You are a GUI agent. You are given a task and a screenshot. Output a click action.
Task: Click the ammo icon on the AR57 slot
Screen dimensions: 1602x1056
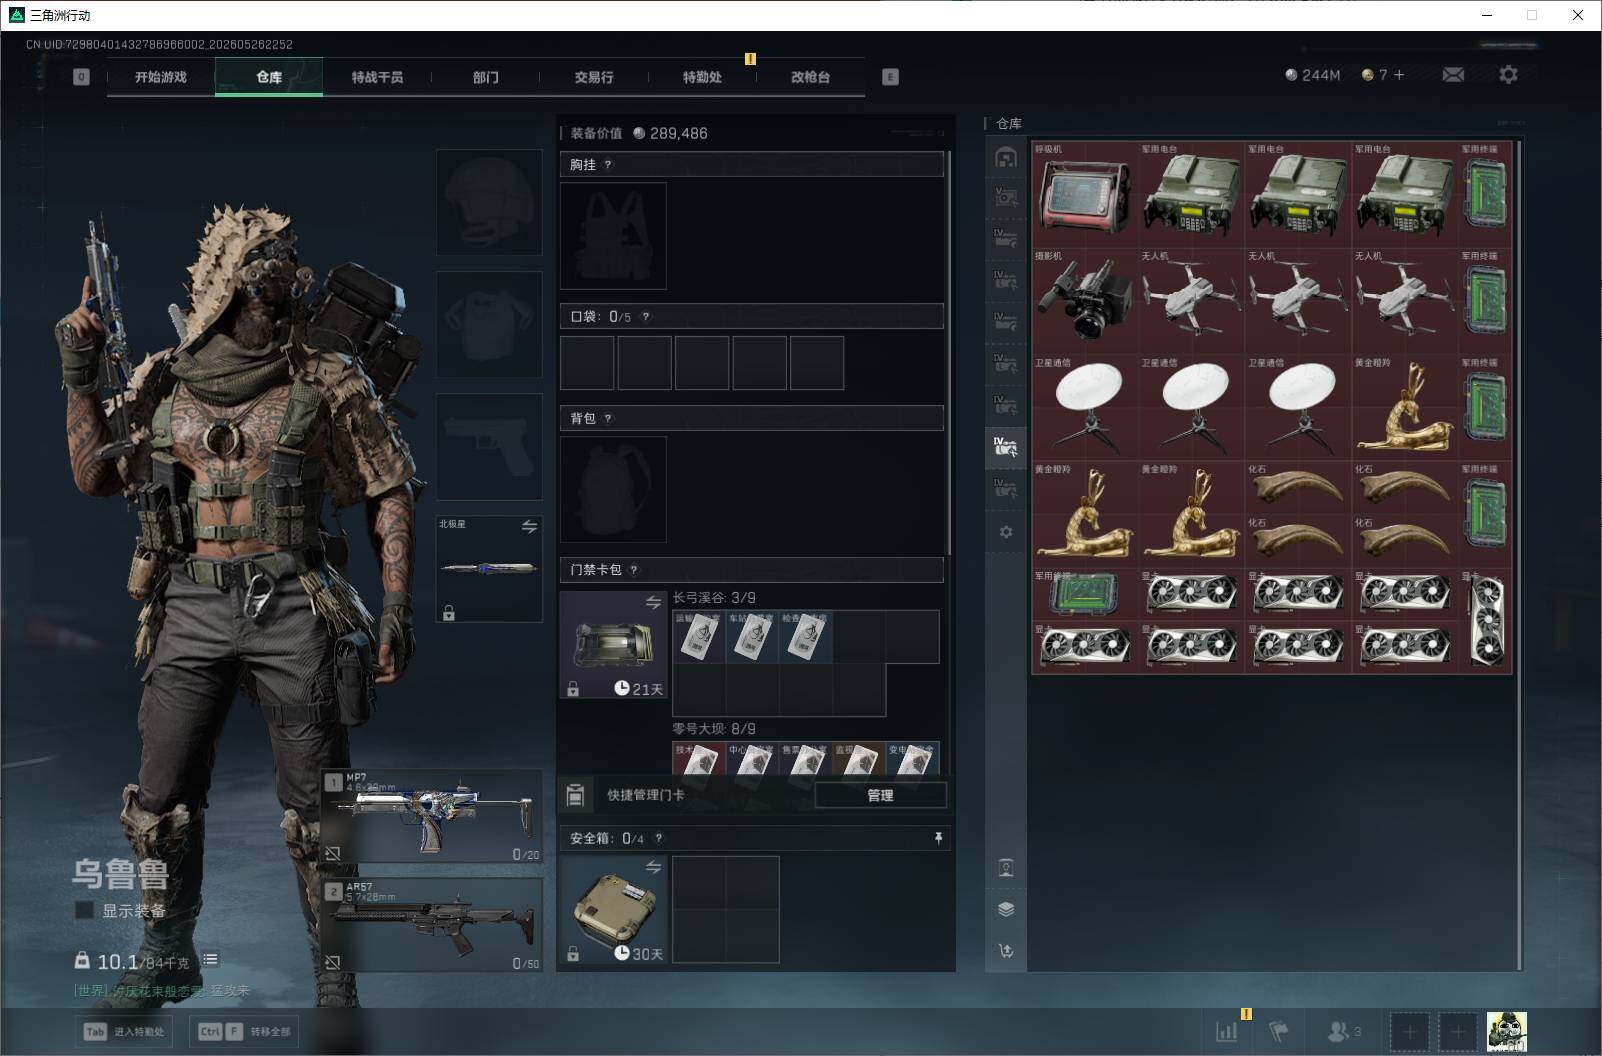332,962
